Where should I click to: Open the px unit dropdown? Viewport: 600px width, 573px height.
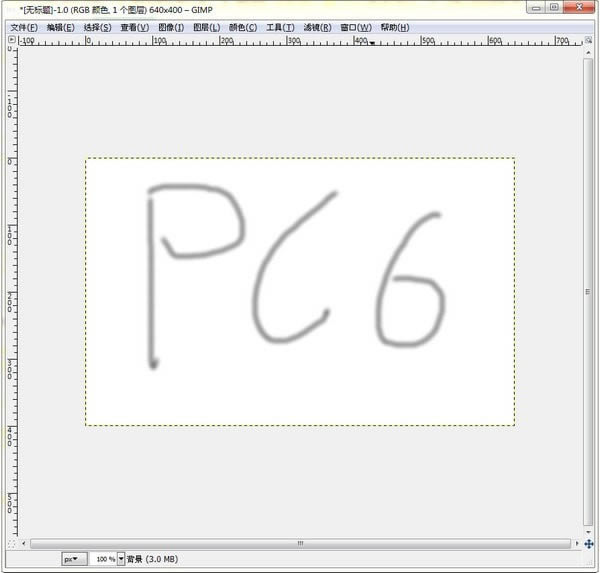click(x=74, y=560)
